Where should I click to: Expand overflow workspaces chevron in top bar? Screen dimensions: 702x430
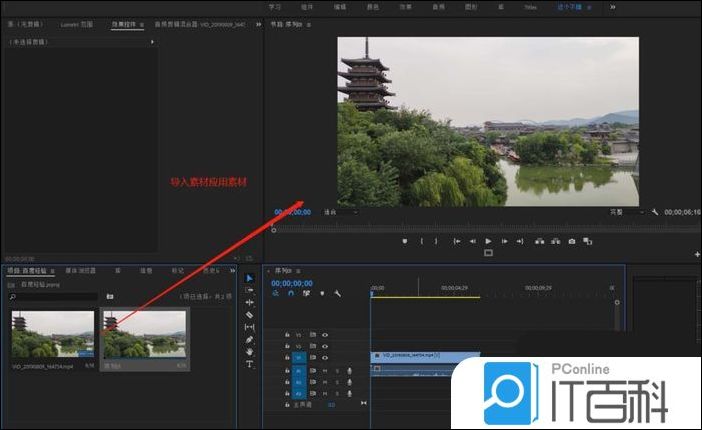pos(613,6)
